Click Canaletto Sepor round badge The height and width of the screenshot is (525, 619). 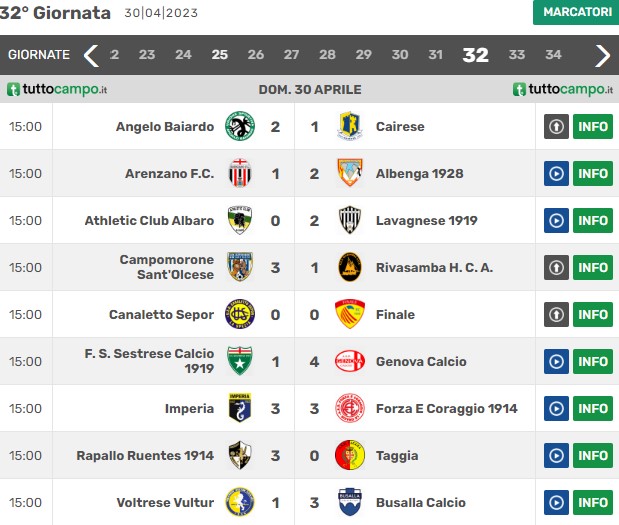[x=240, y=314]
